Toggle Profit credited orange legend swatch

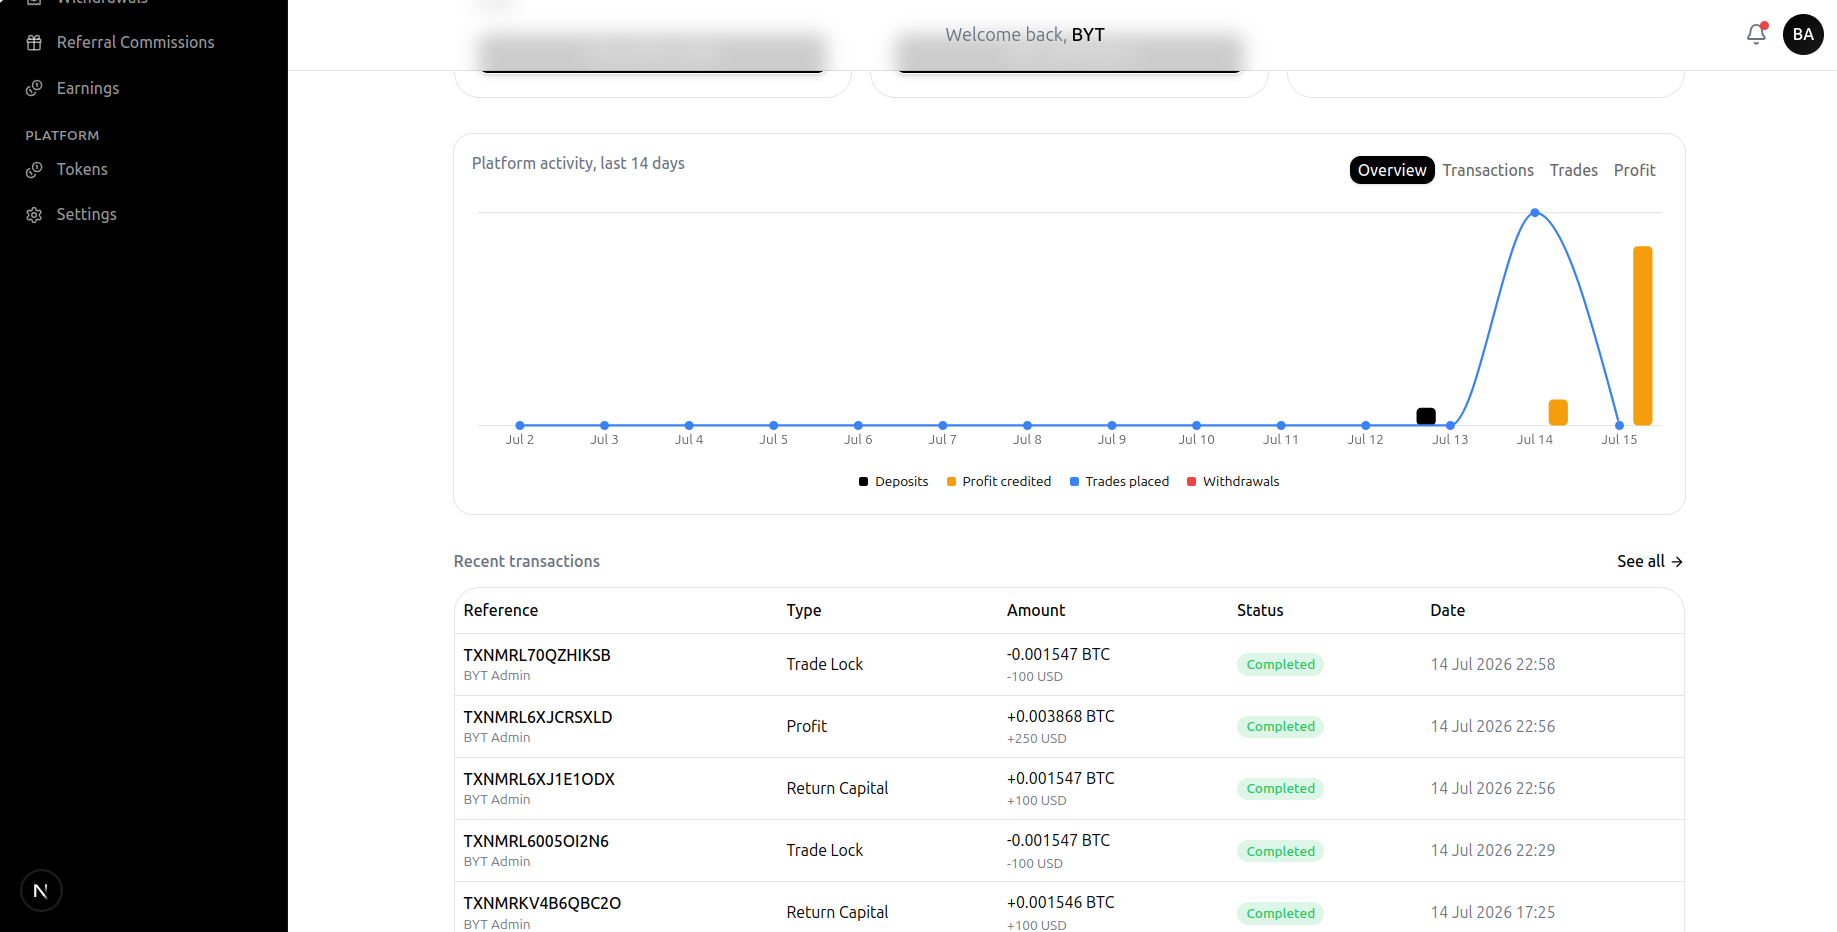(951, 482)
